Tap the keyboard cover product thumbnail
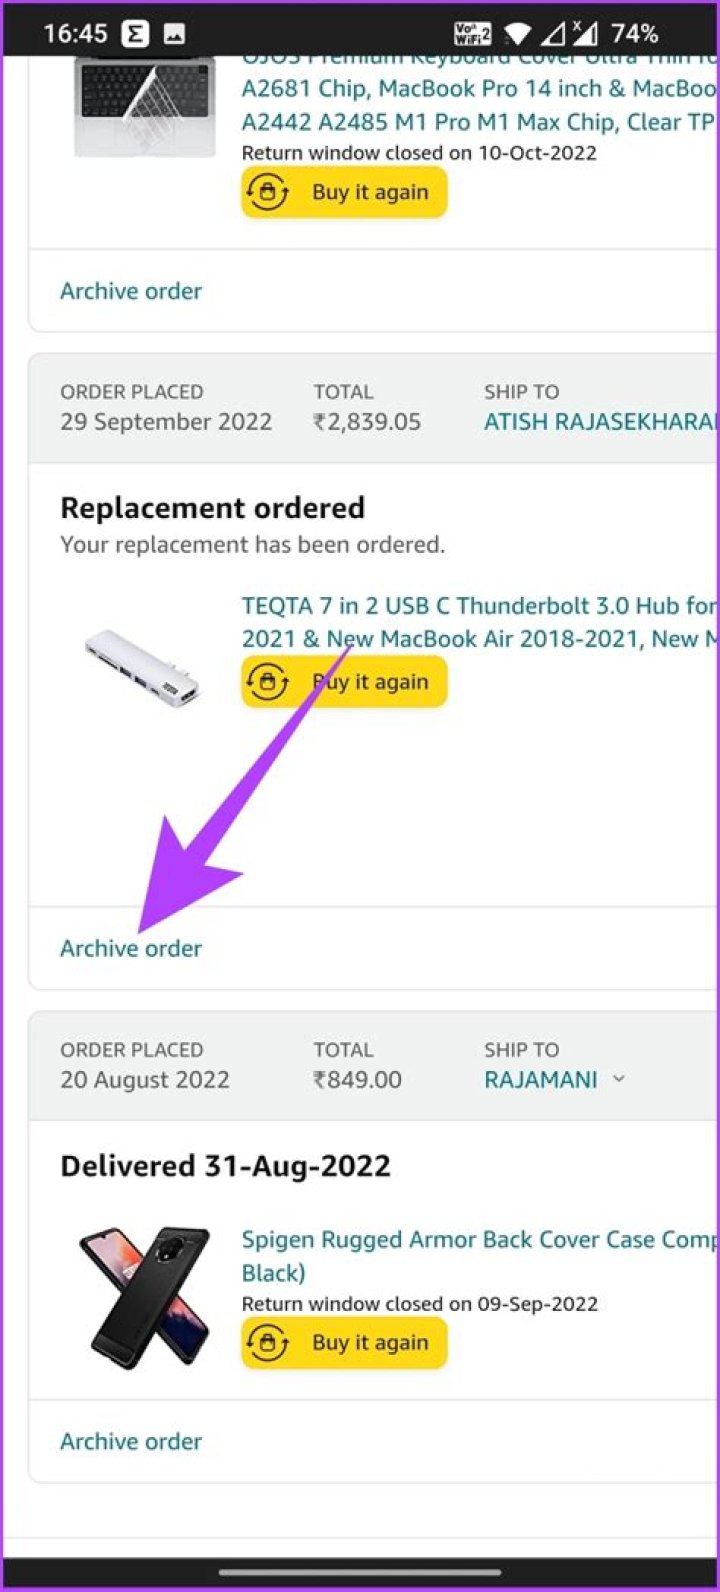Screen dimensions: 720x1592 tap(144, 105)
